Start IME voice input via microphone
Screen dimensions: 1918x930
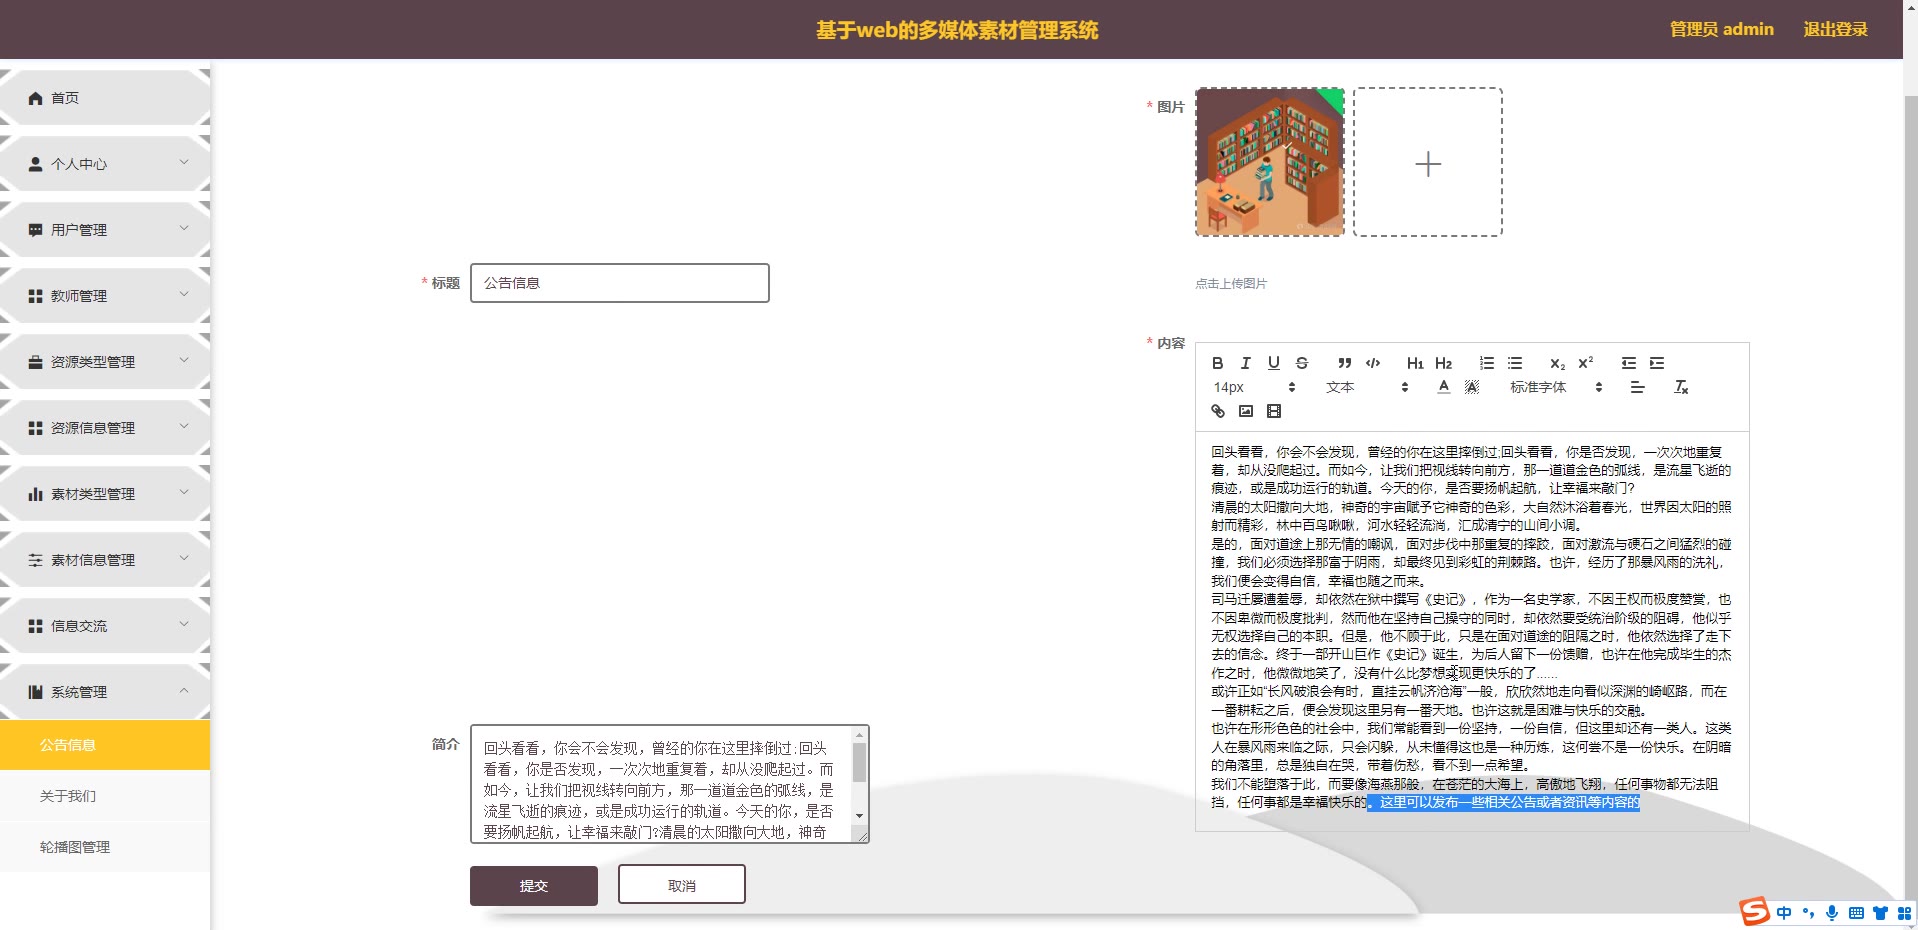tap(1832, 913)
